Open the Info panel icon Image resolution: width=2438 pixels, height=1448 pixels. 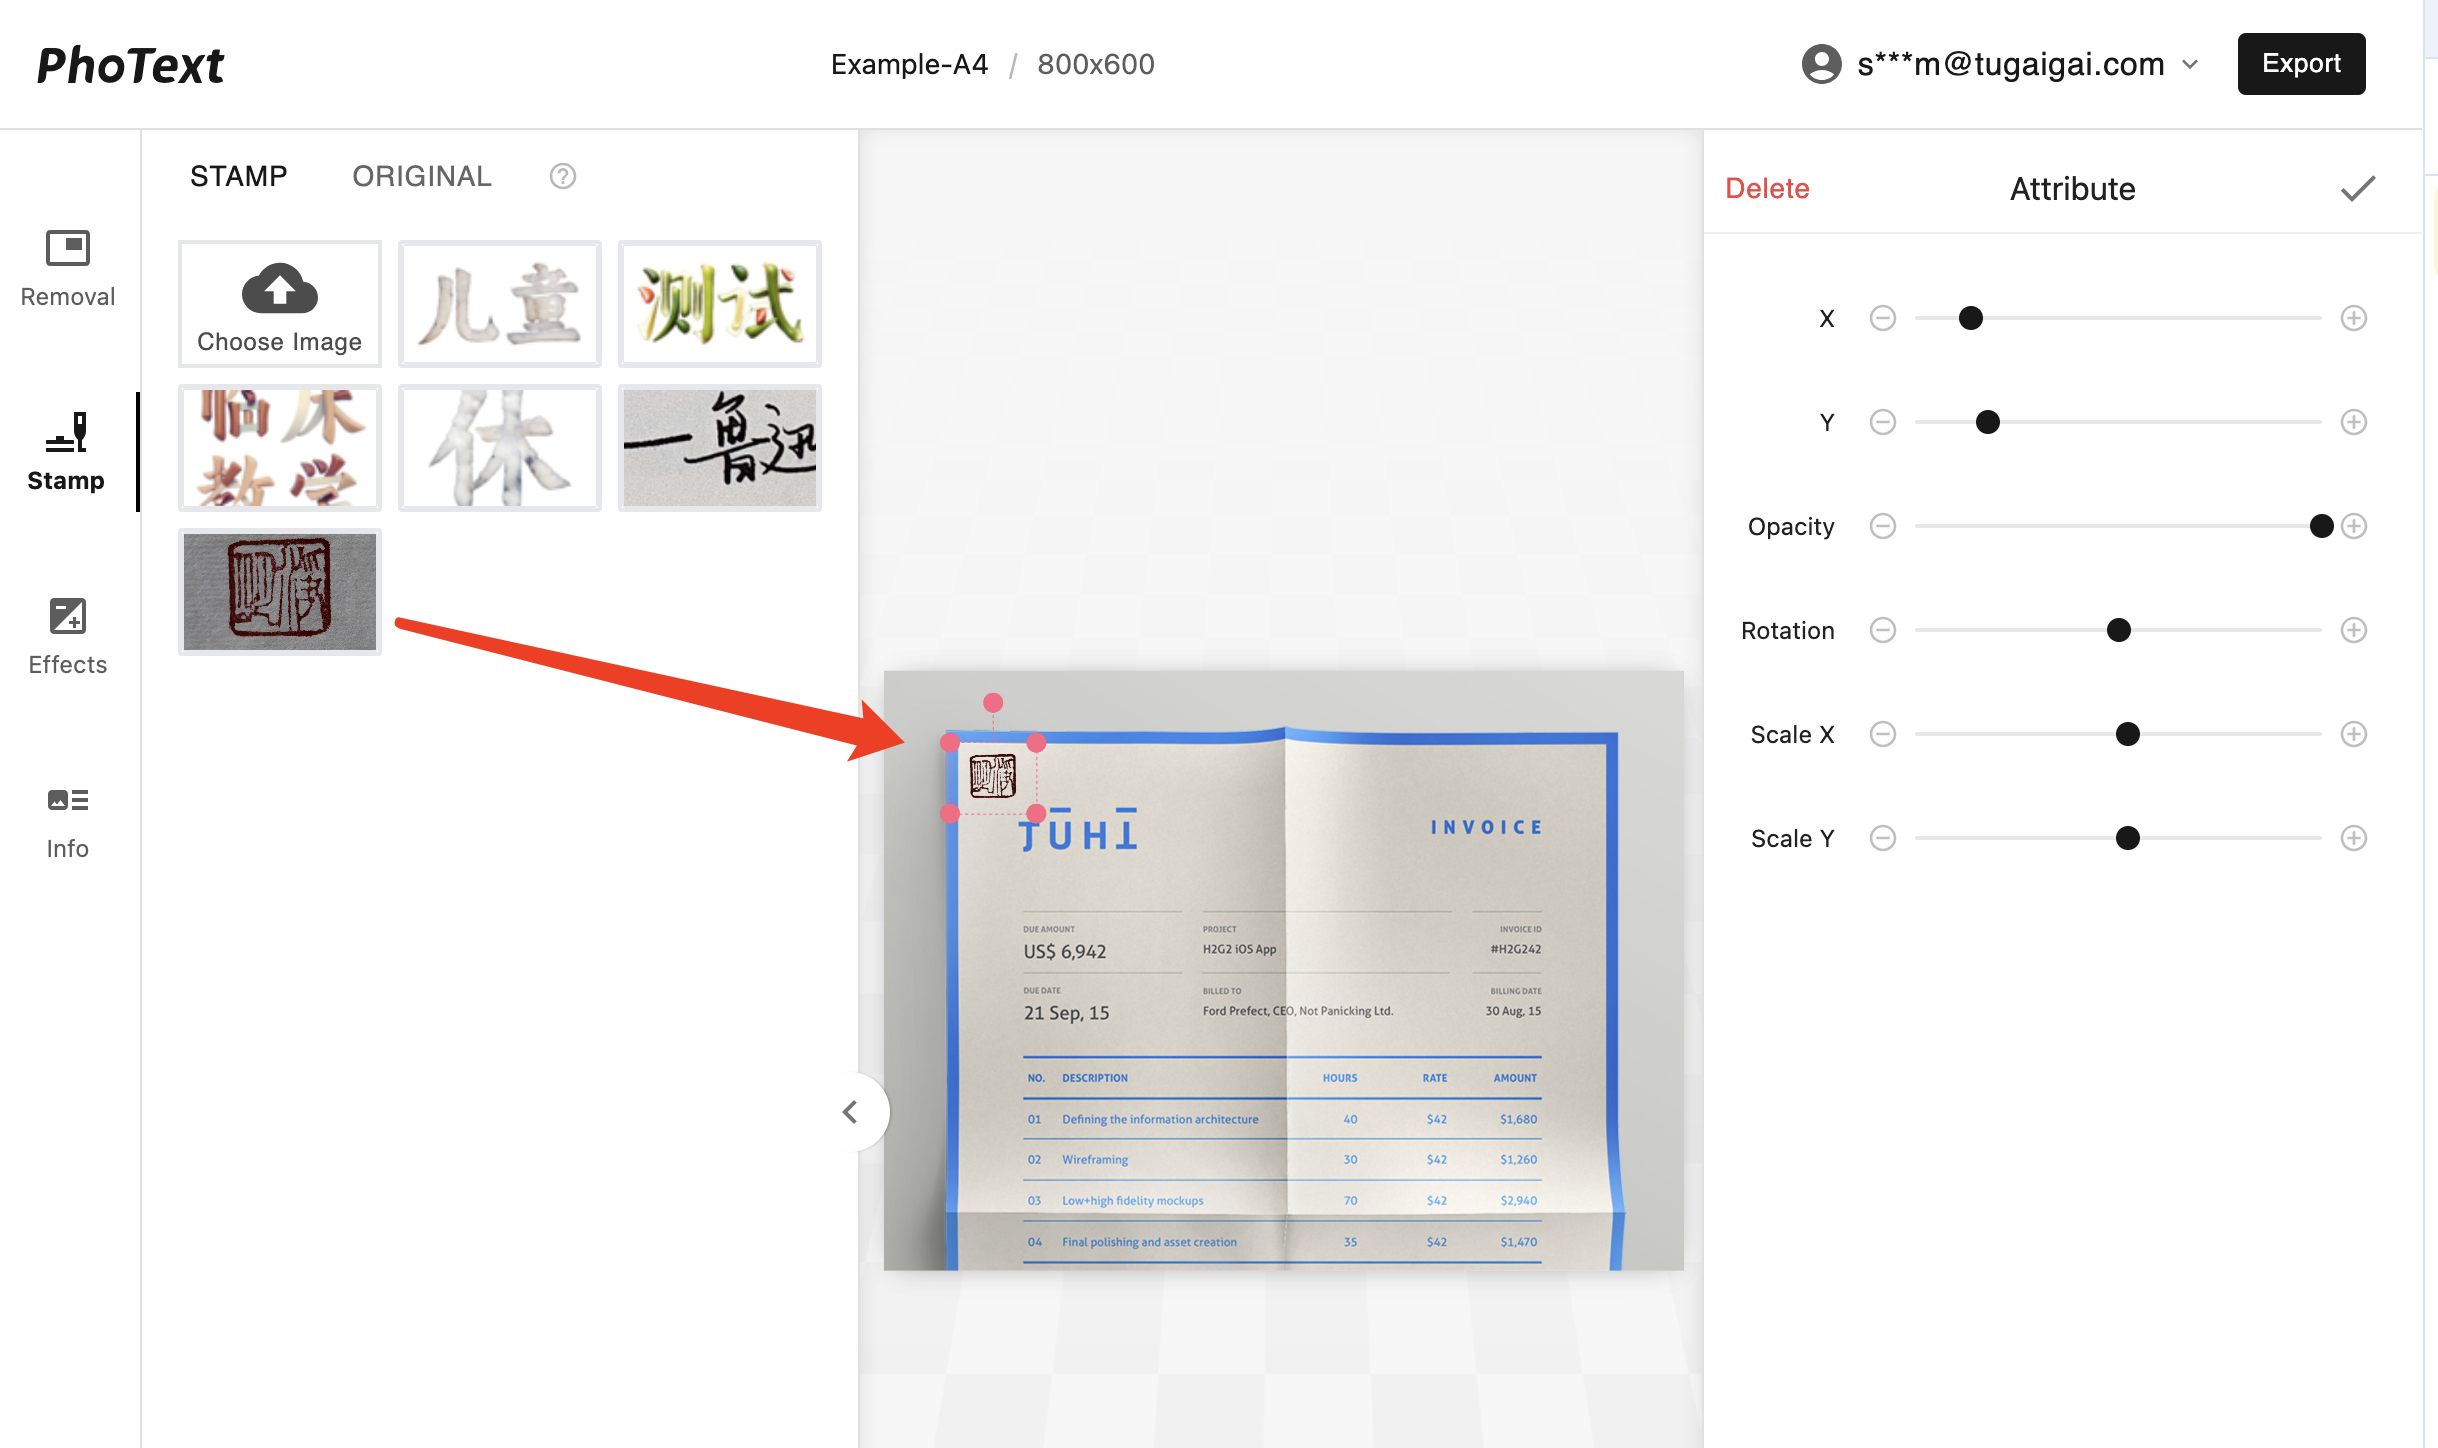(x=67, y=800)
